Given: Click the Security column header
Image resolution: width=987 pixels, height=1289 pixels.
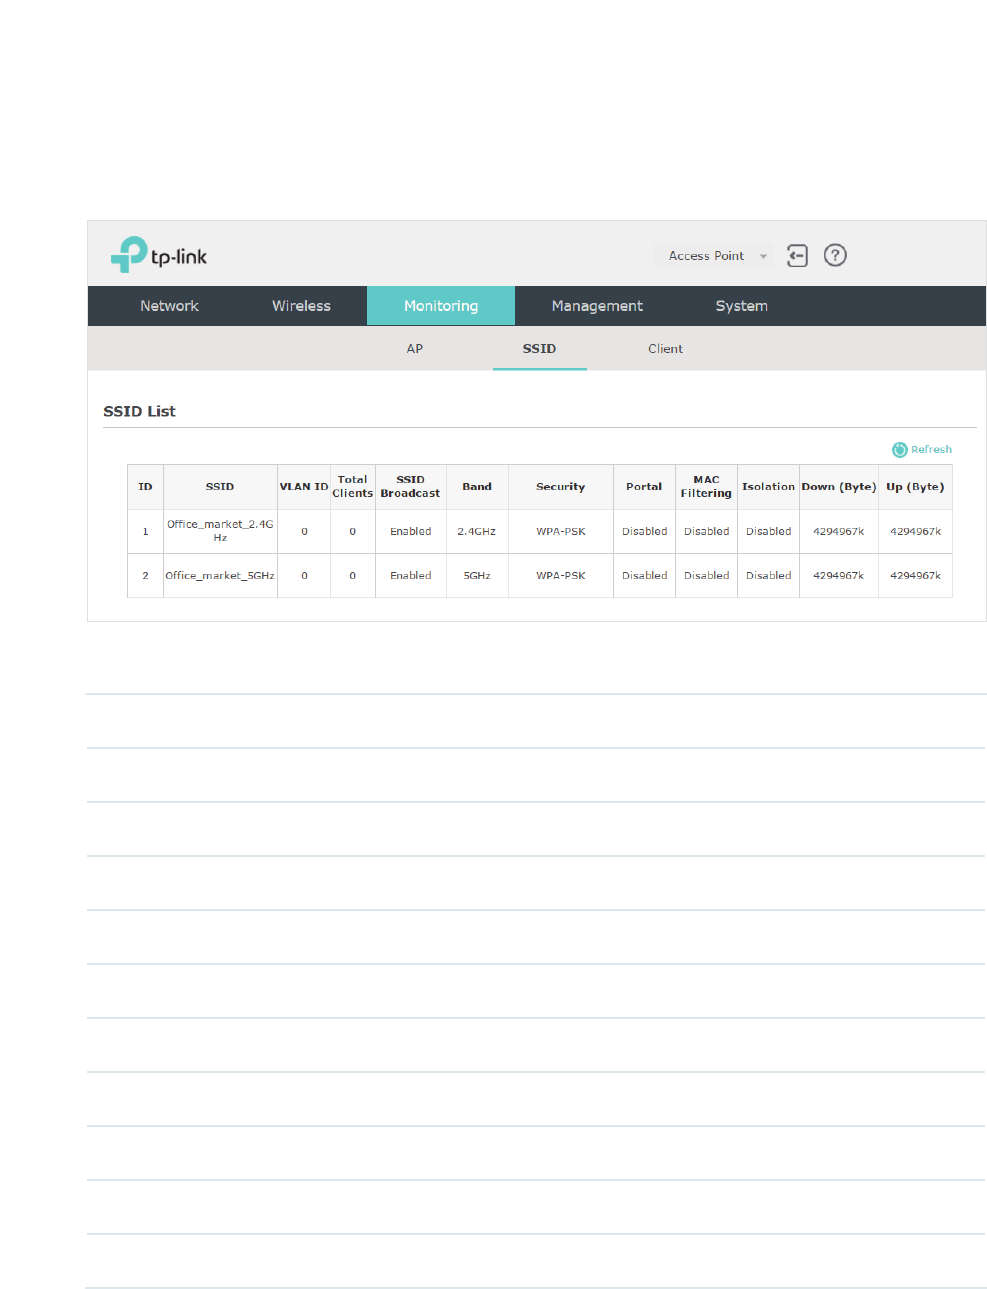Looking at the screenshot, I should point(560,487).
